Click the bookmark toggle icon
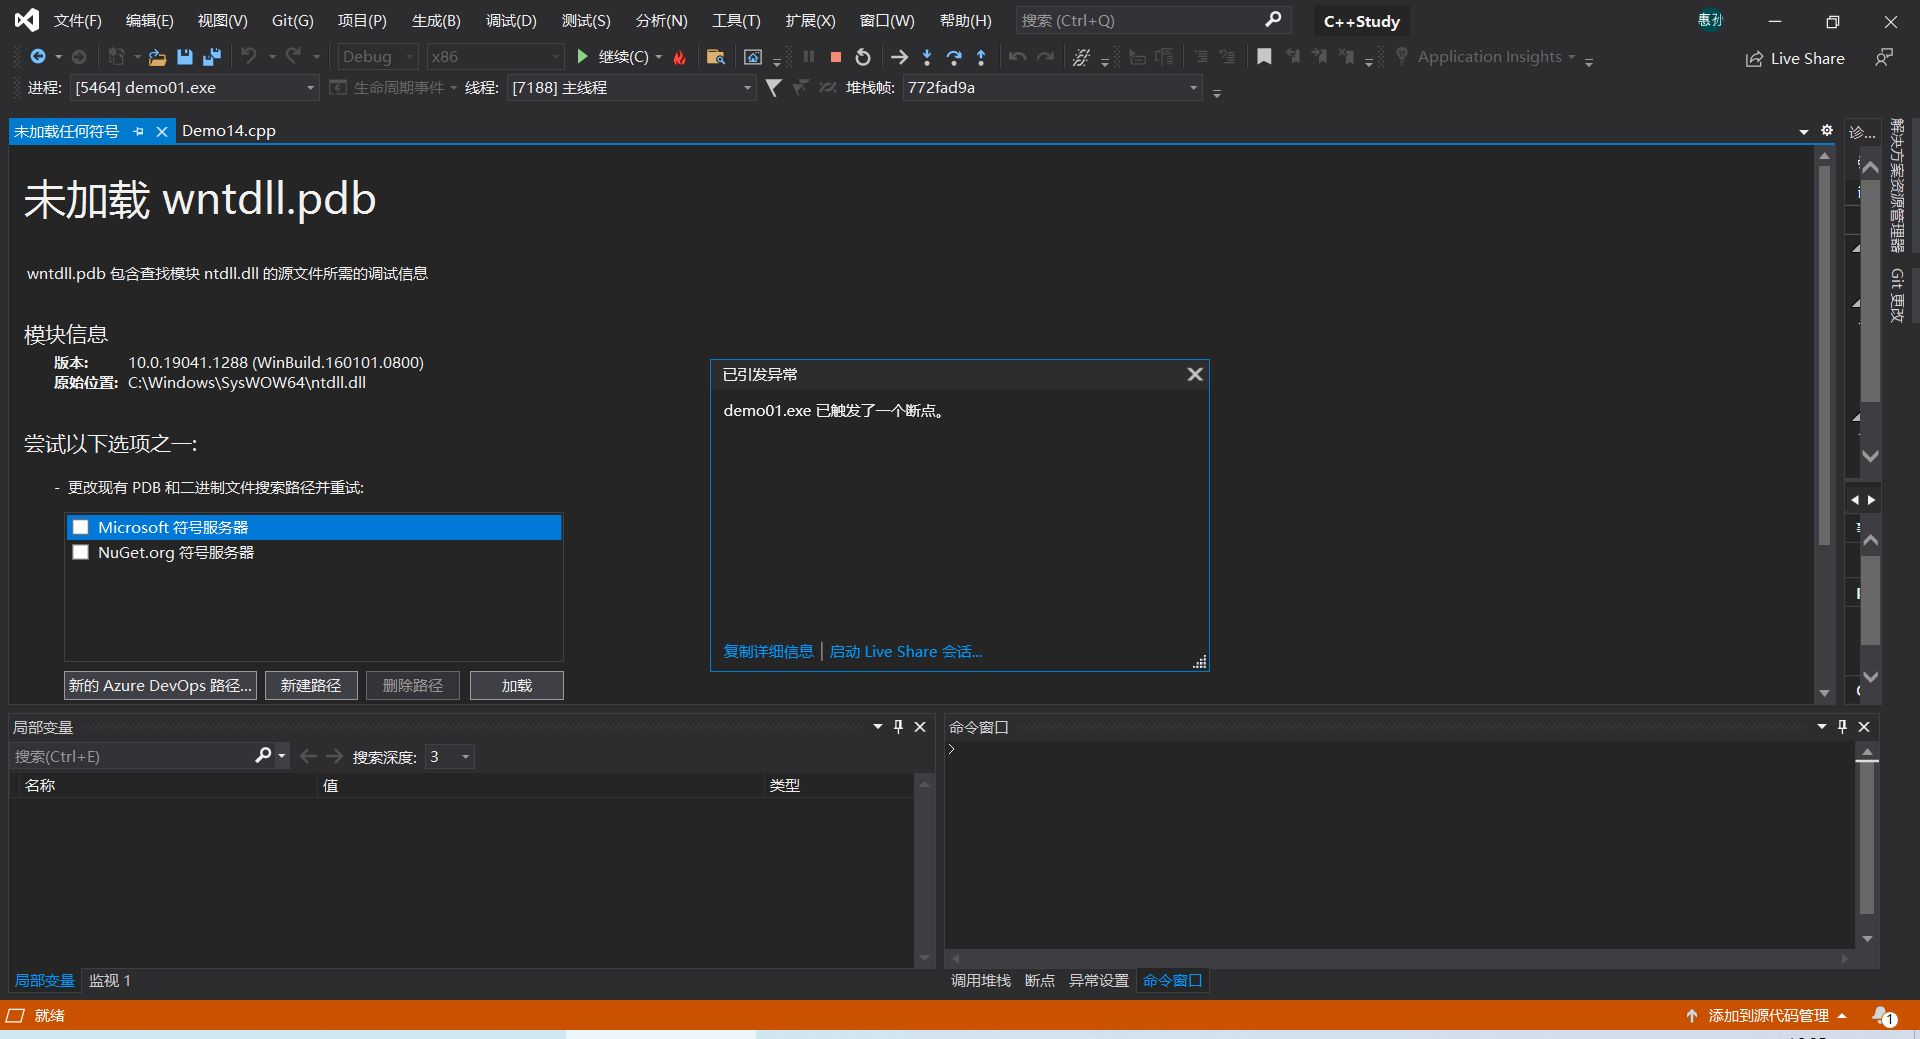Screen dimensions: 1920x1039 [x=1264, y=57]
